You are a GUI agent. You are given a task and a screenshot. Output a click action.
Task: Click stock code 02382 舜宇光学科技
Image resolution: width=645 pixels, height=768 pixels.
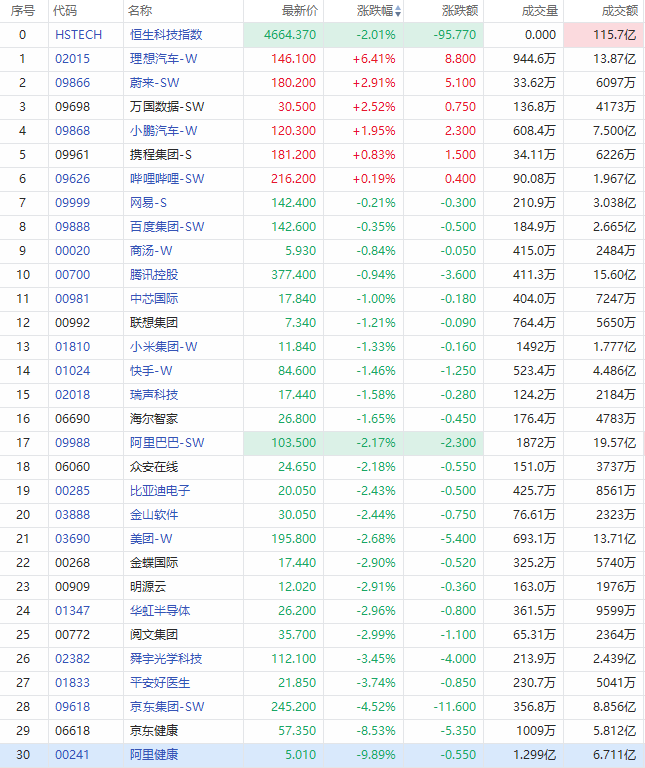click(x=72, y=659)
